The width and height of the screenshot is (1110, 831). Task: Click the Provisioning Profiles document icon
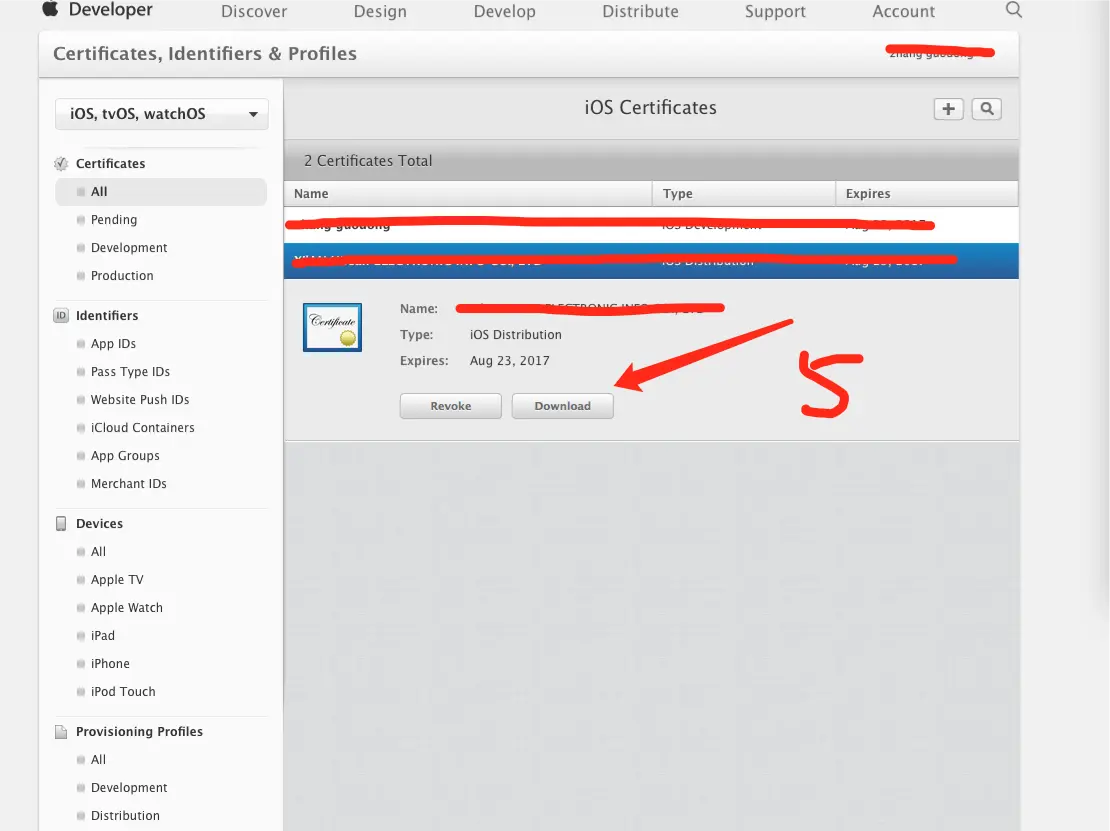click(x=61, y=731)
